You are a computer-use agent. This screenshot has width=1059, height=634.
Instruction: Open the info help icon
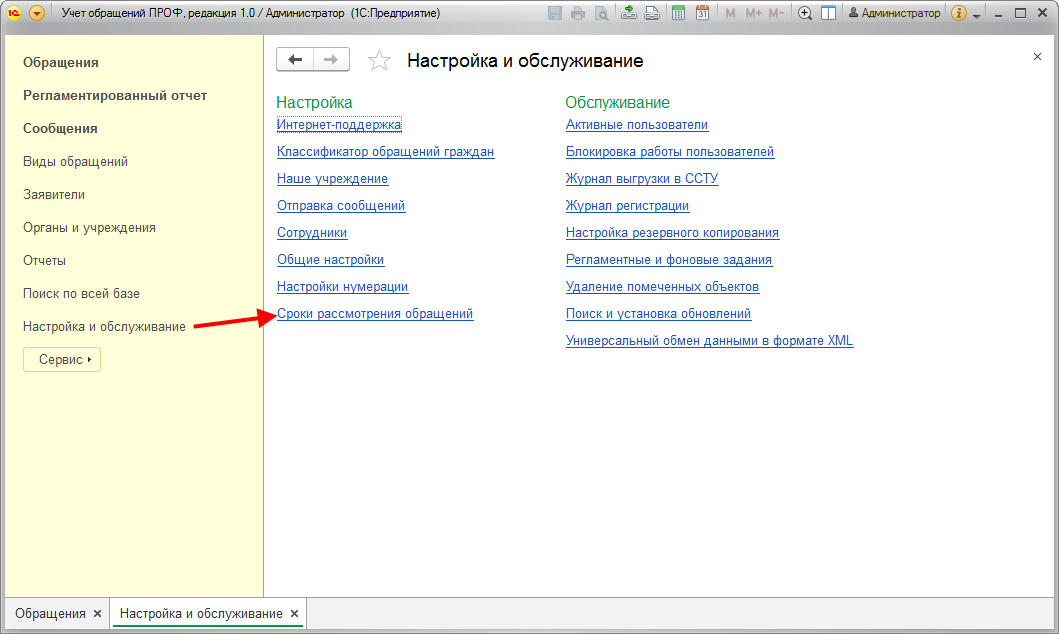[959, 13]
